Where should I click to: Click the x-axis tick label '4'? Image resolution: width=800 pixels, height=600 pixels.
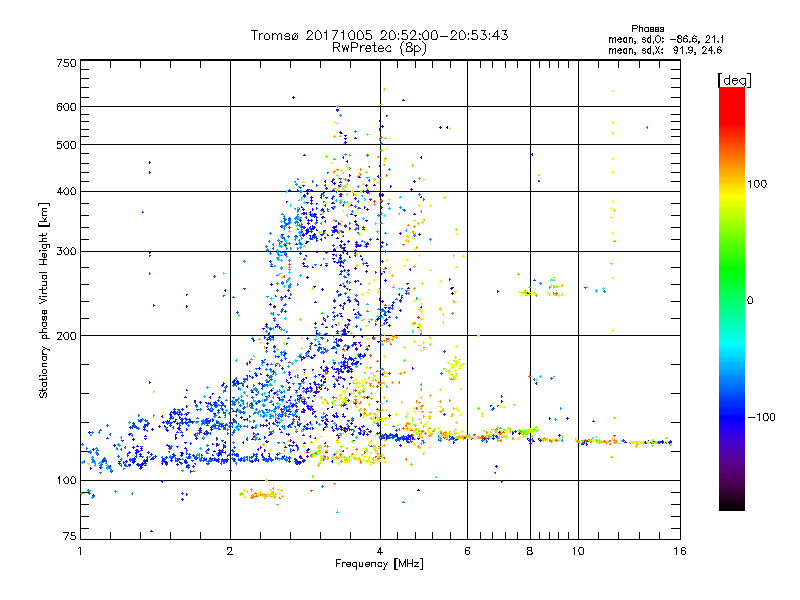[380, 551]
